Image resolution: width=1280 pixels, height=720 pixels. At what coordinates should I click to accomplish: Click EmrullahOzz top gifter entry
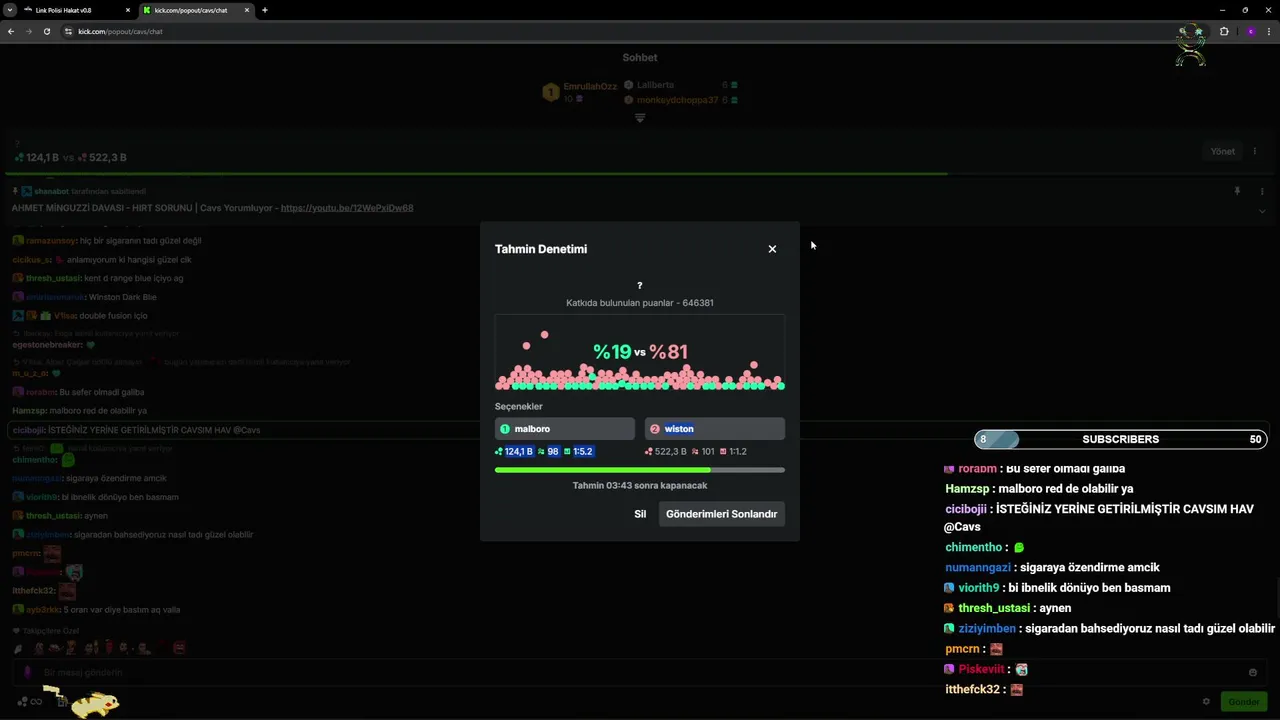click(580, 92)
